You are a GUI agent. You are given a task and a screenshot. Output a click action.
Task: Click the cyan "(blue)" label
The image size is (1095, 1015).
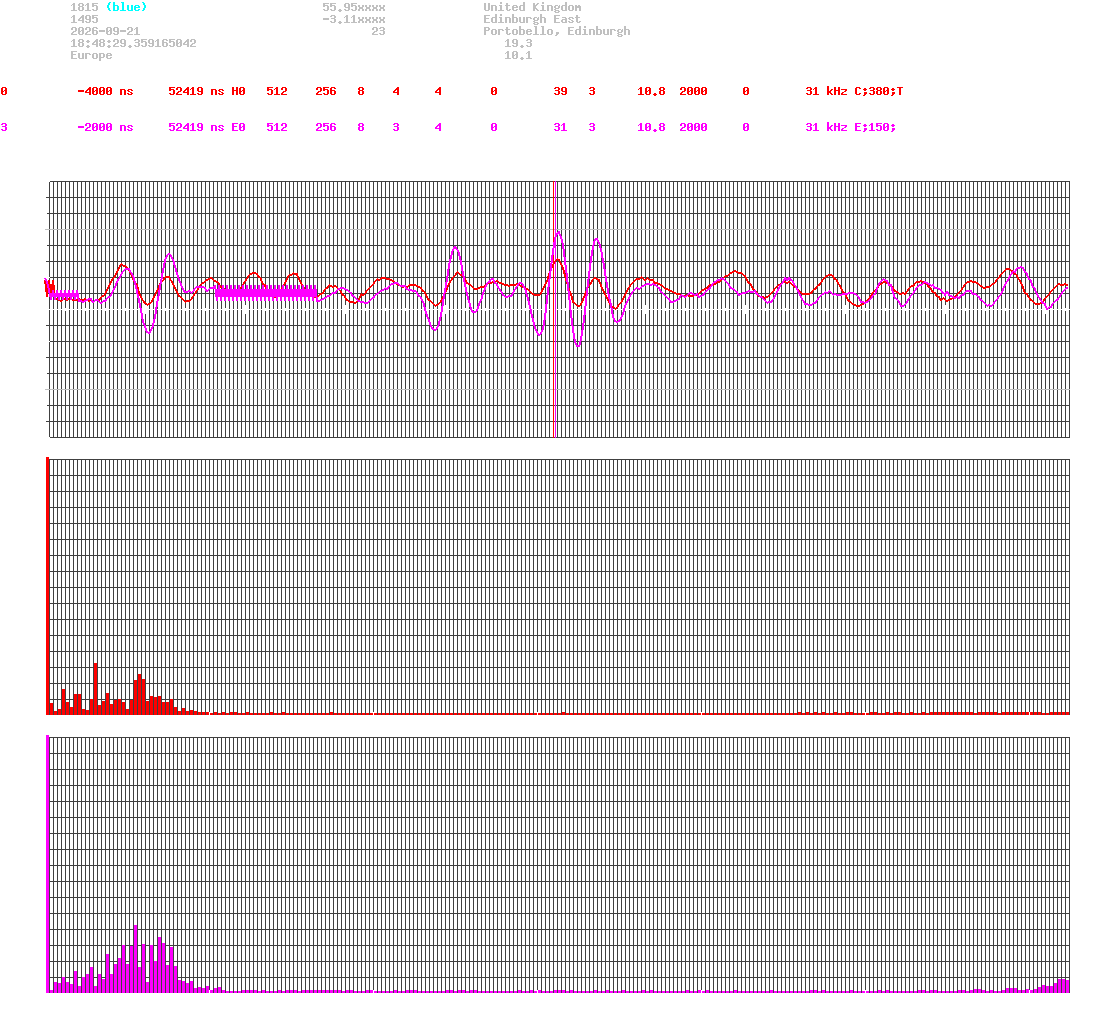pos(126,7)
